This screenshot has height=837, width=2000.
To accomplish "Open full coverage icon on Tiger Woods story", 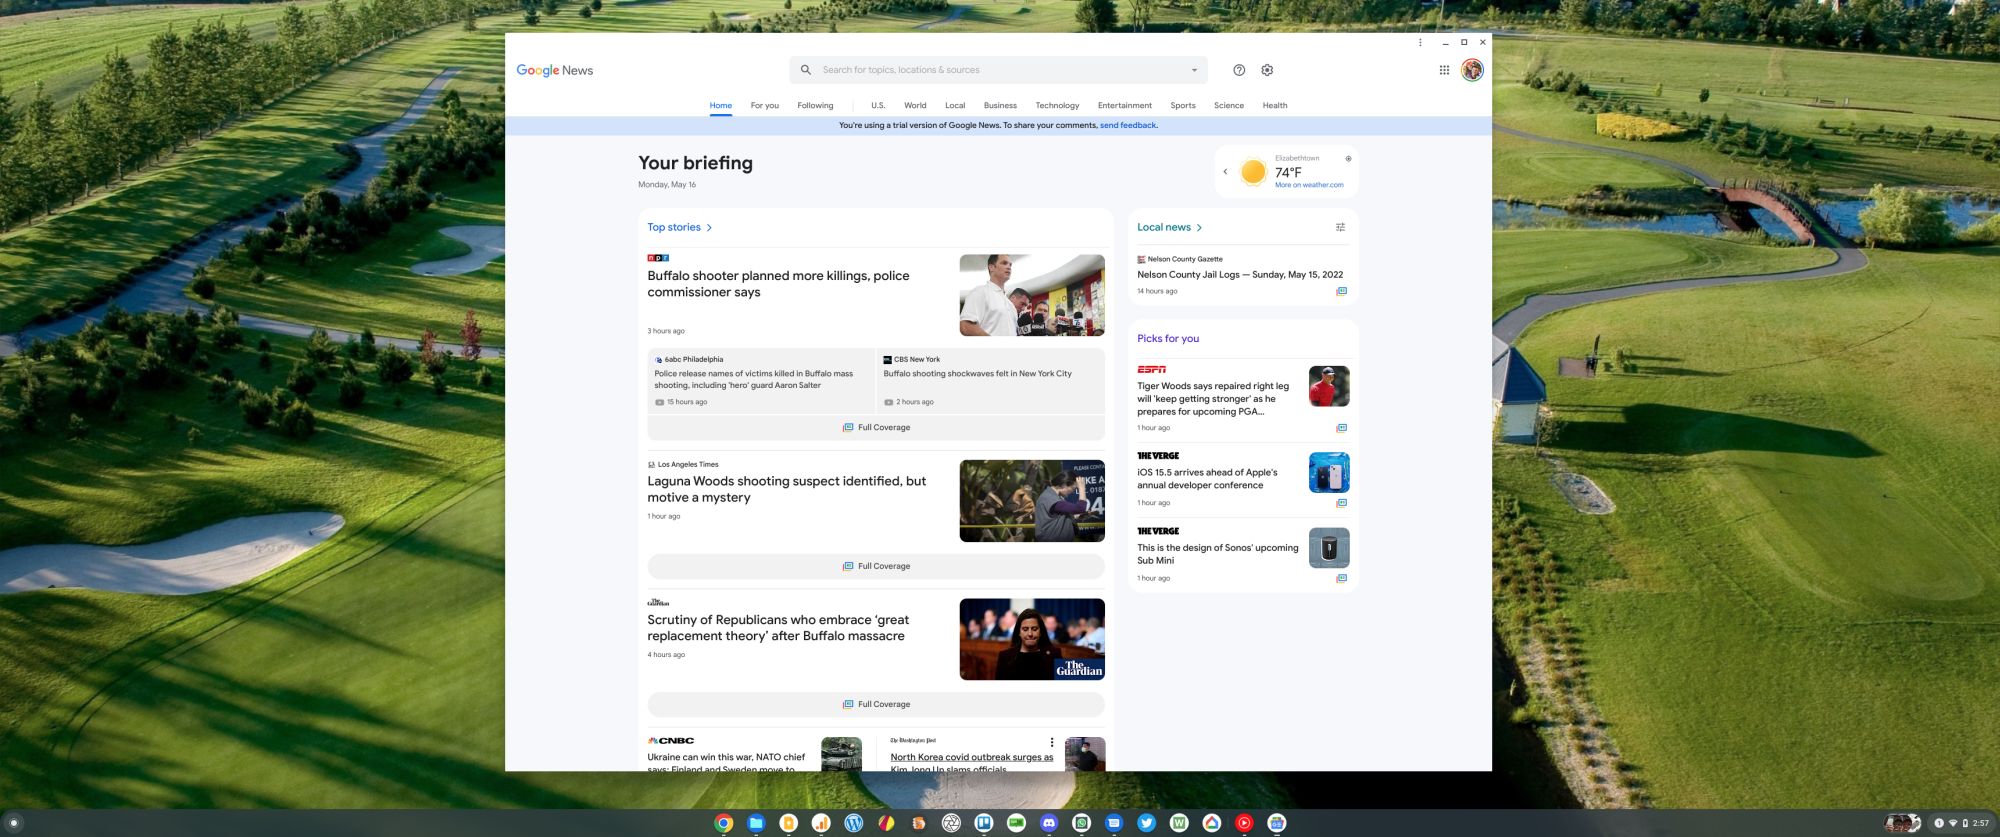I will [1341, 428].
